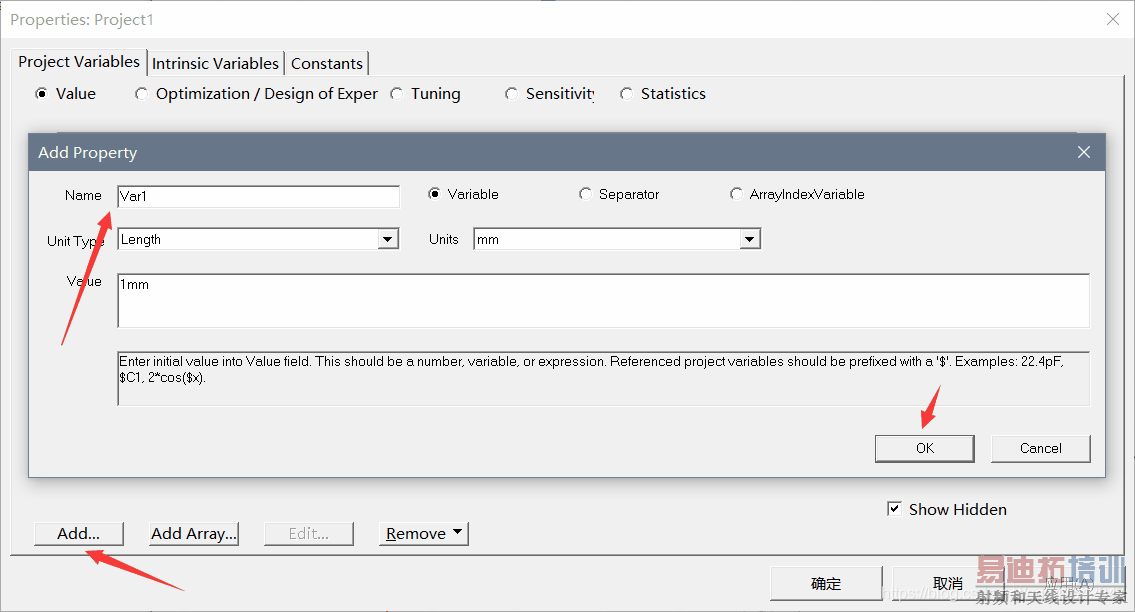
Task: Select the Variable radio button
Action: coord(434,194)
